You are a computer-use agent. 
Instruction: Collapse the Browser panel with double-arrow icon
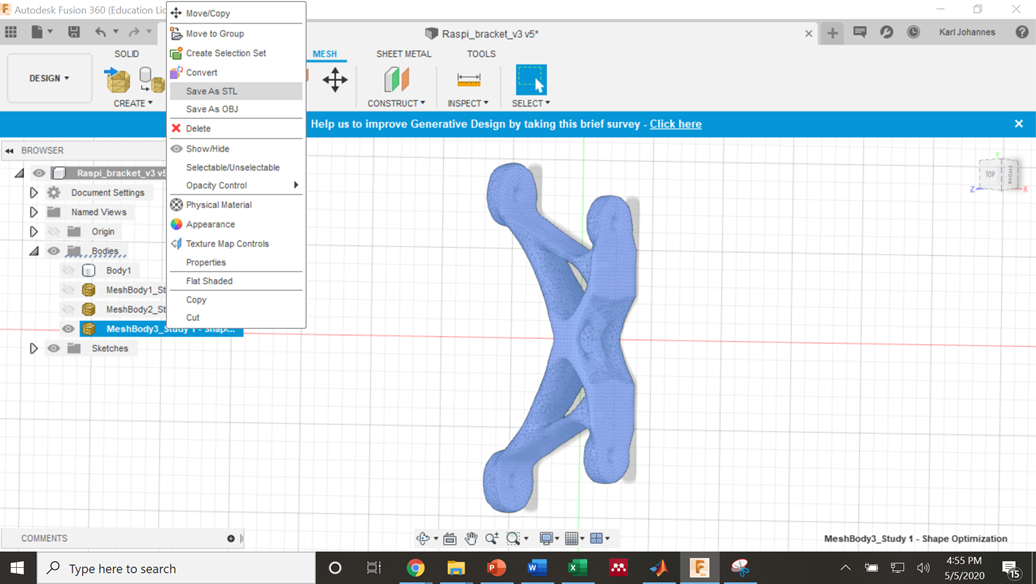point(9,151)
